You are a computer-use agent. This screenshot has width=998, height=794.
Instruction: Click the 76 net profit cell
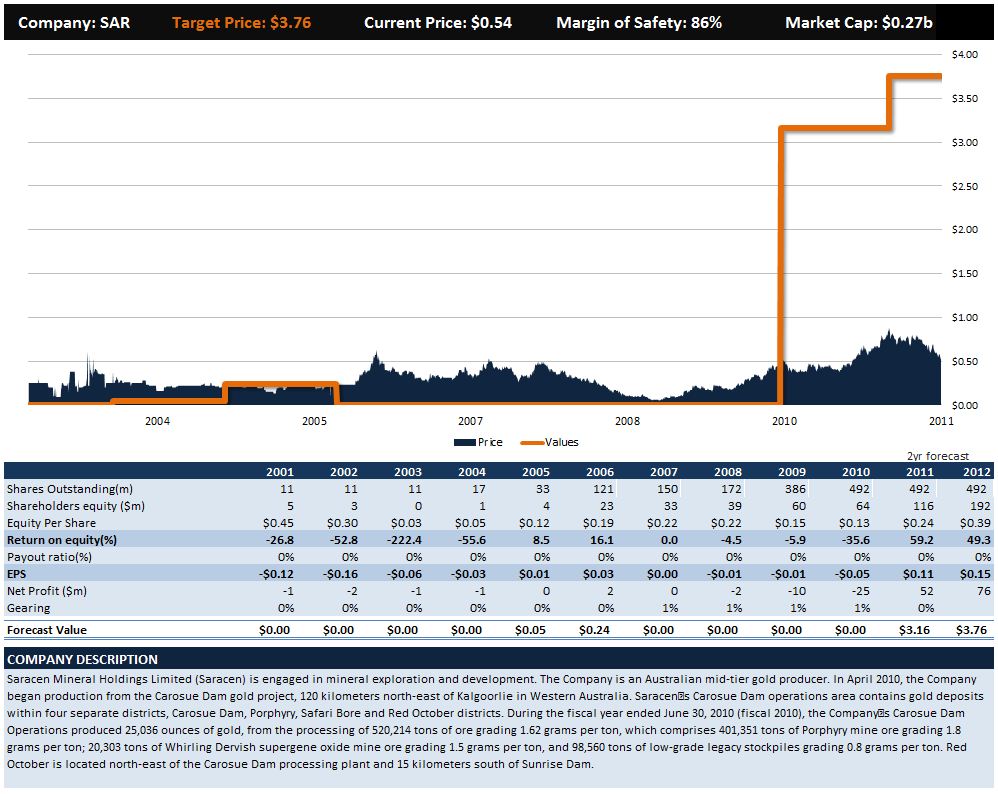[x=984, y=591]
